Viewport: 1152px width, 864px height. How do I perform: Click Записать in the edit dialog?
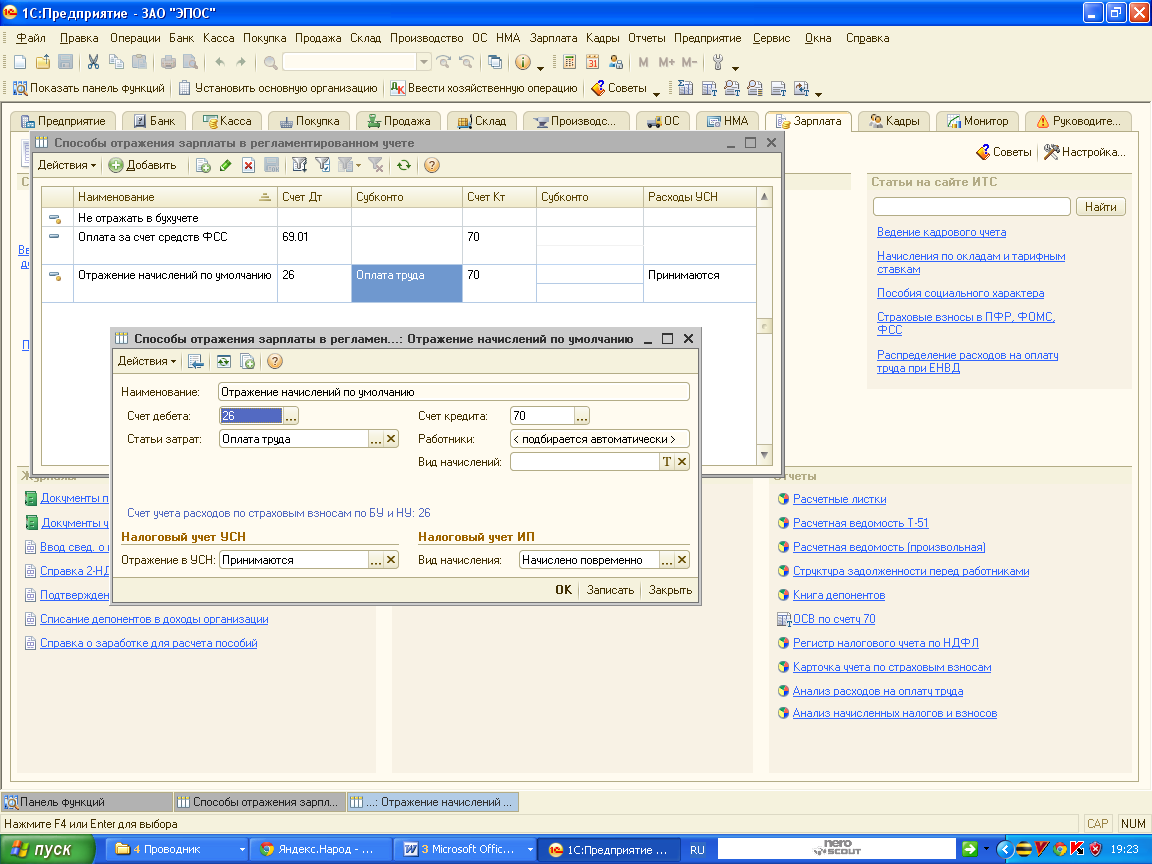tap(610, 590)
